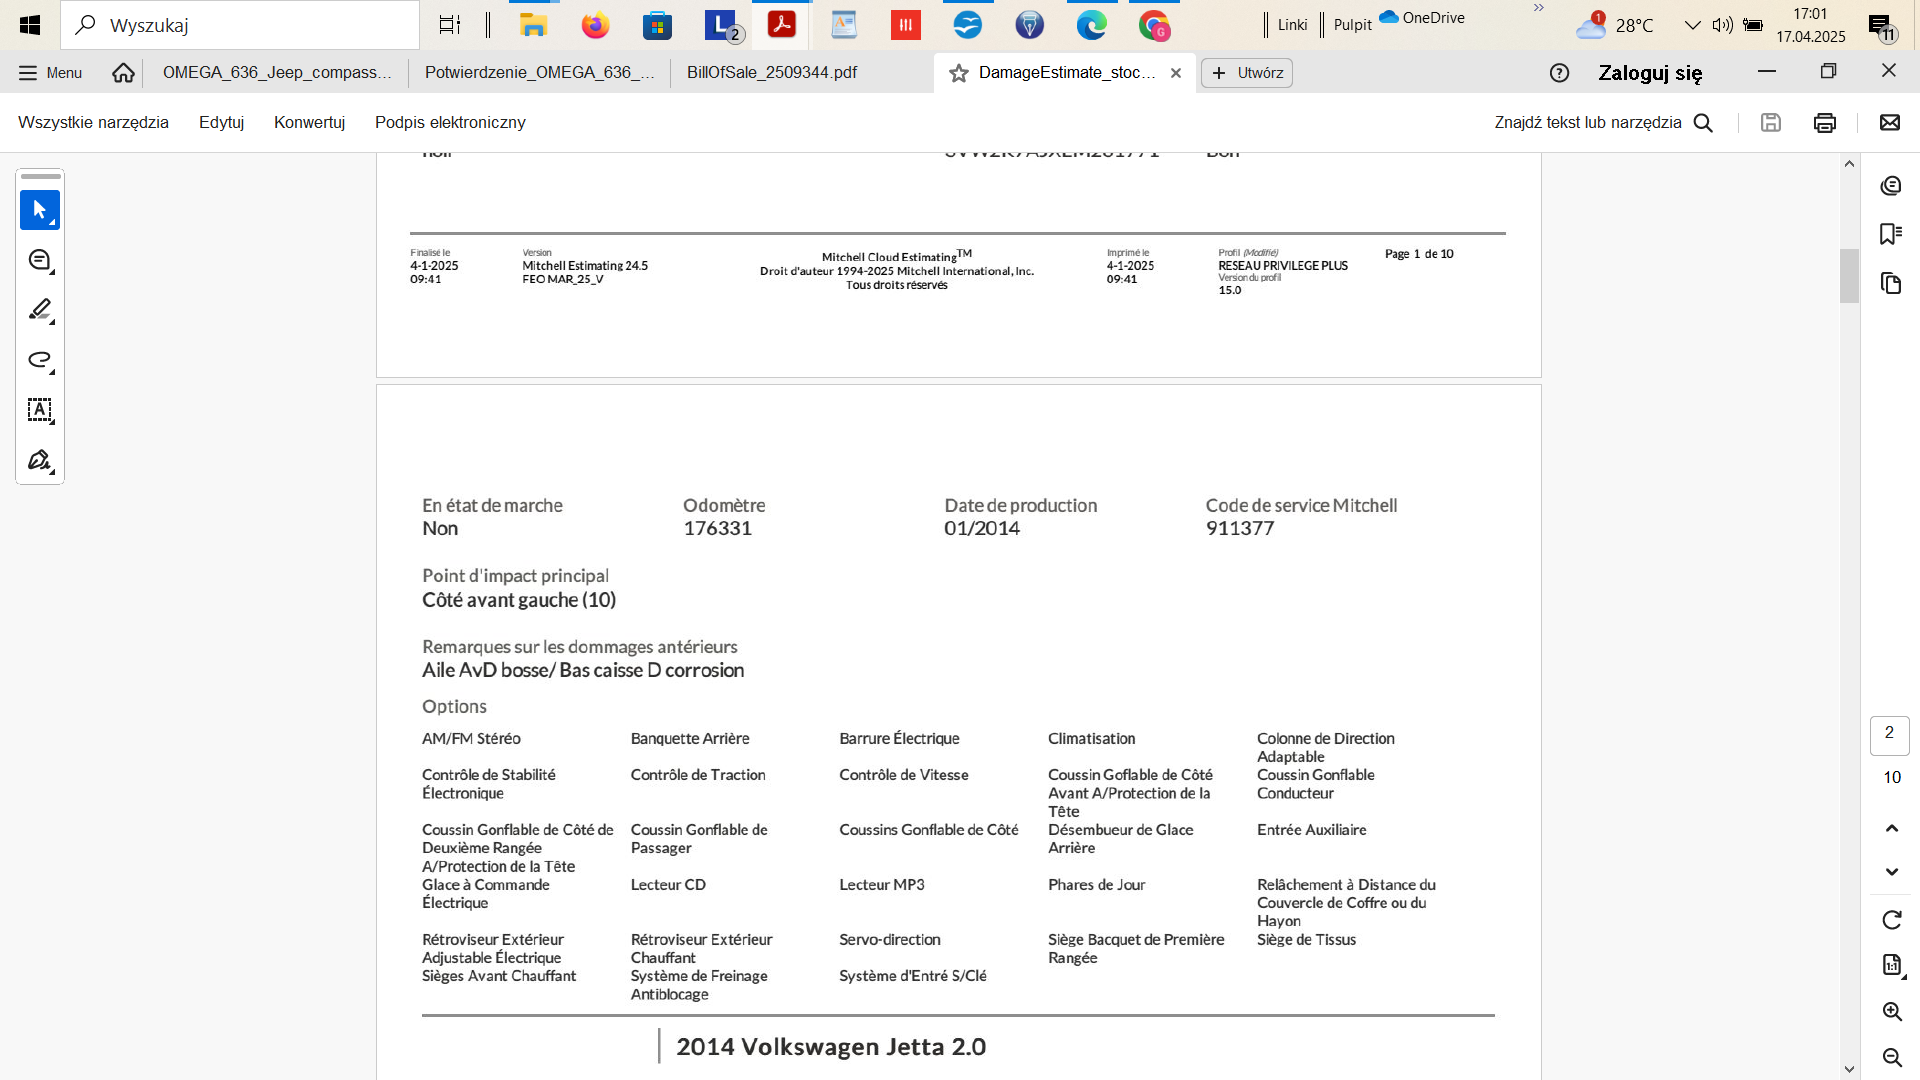Click the Utwórz create button
Screen dimensions: 1920x1080
pyautogui.click(x=1247, y=73)
